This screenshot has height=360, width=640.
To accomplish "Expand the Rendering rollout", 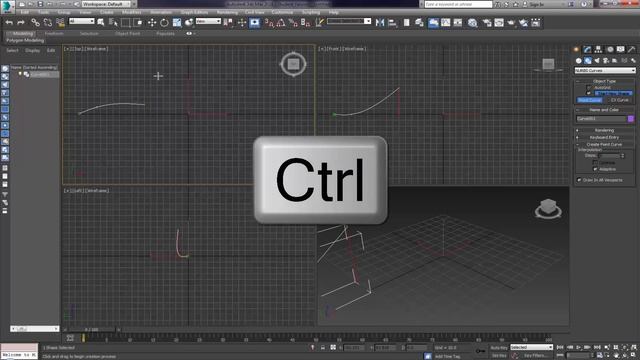I will point(604,130).
